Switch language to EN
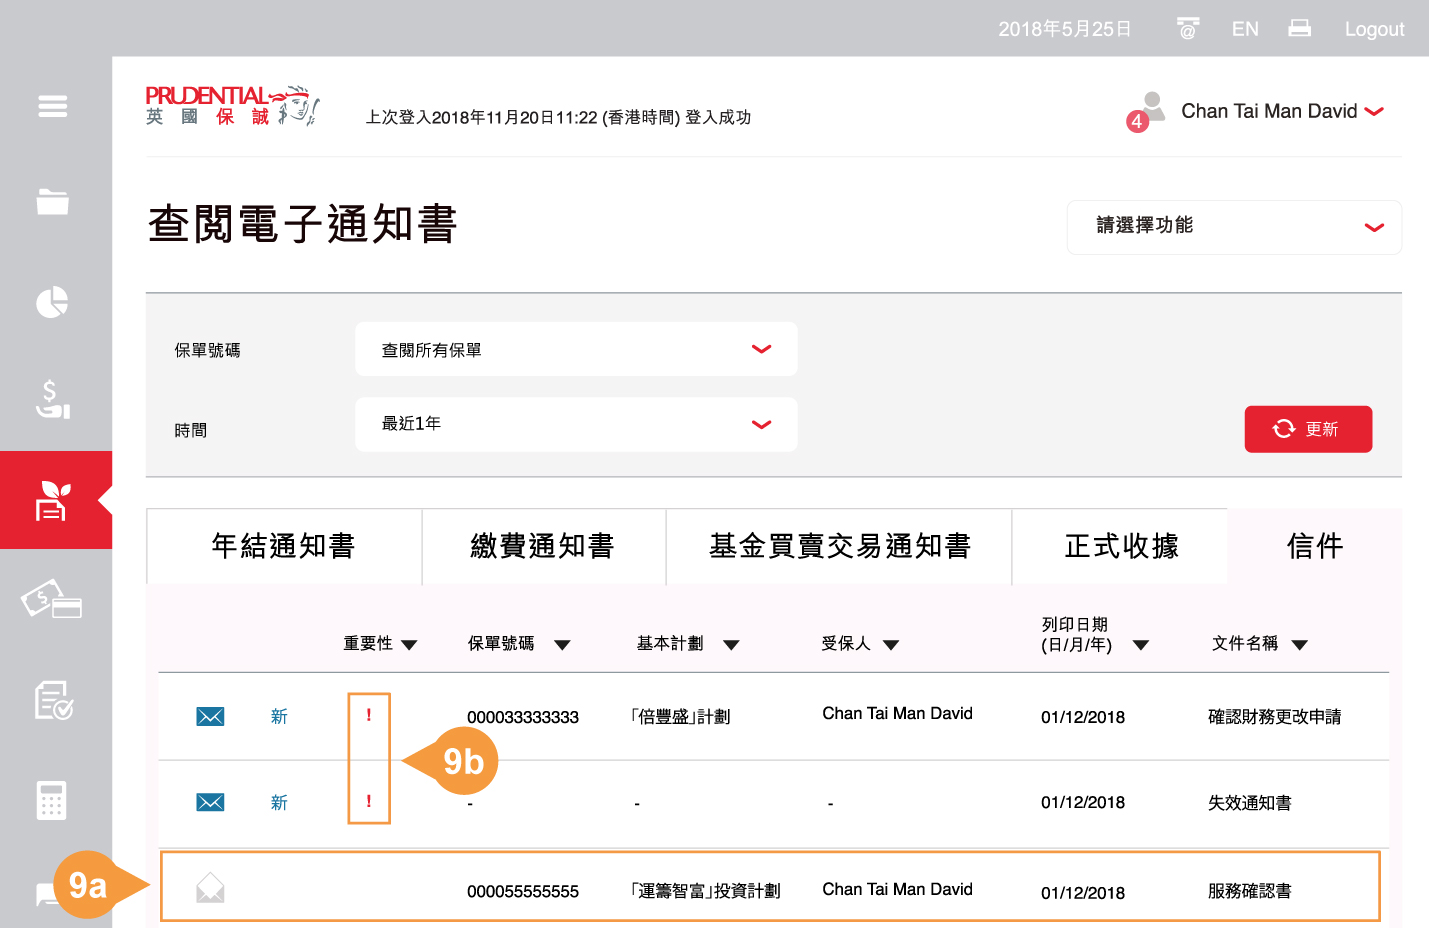The image size is (1429, 928). coord(1245,29)
